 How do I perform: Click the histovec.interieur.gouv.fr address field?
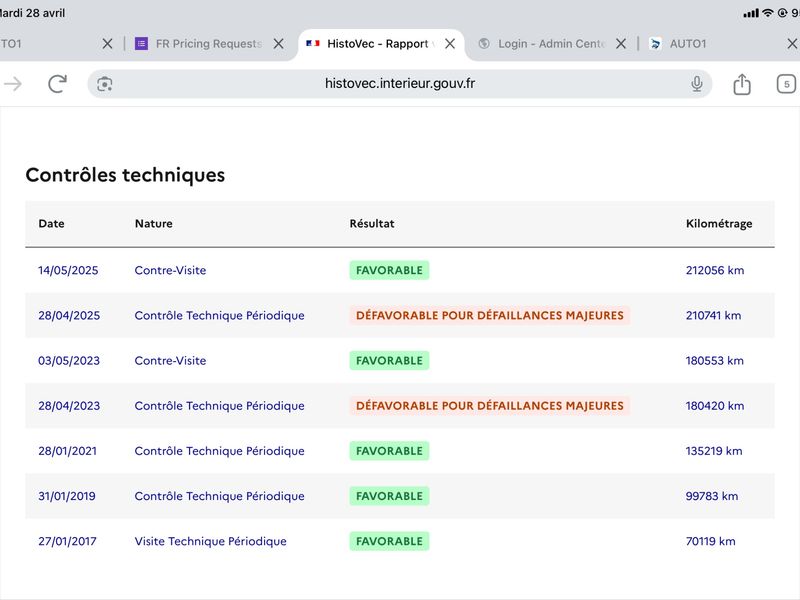click(x=399, y=84)
